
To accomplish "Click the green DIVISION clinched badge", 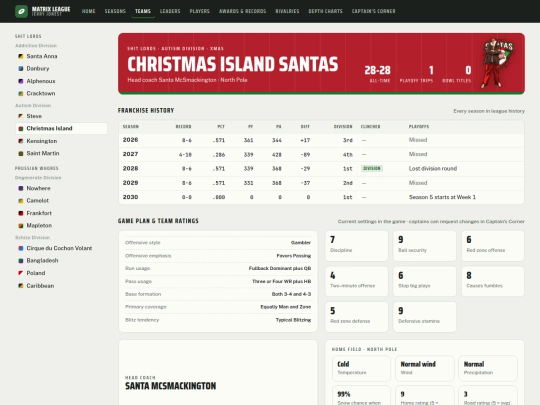I will (x=372, y=168).
